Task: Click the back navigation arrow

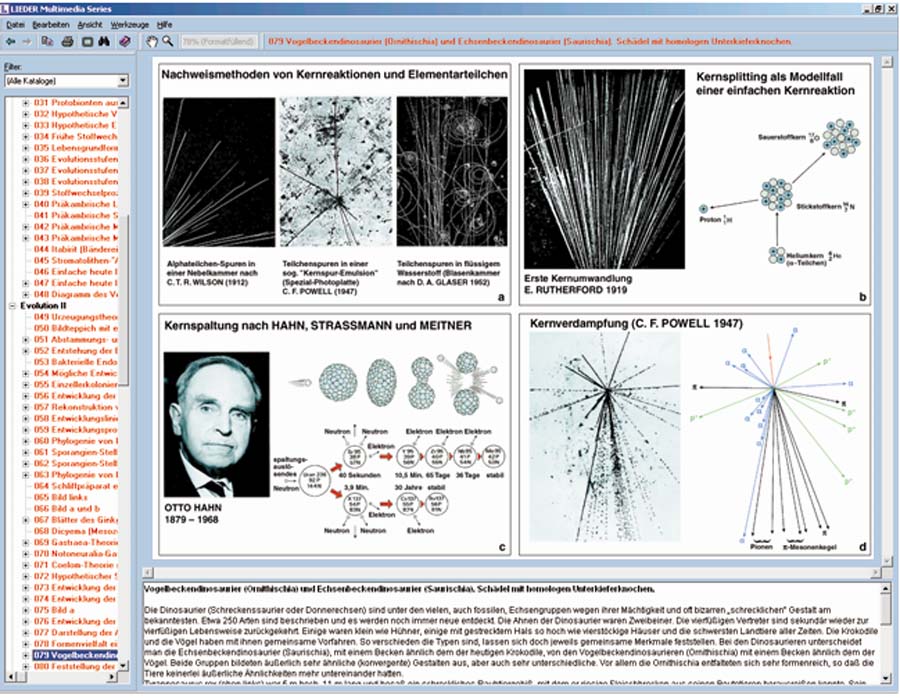Action: (10, 42)
